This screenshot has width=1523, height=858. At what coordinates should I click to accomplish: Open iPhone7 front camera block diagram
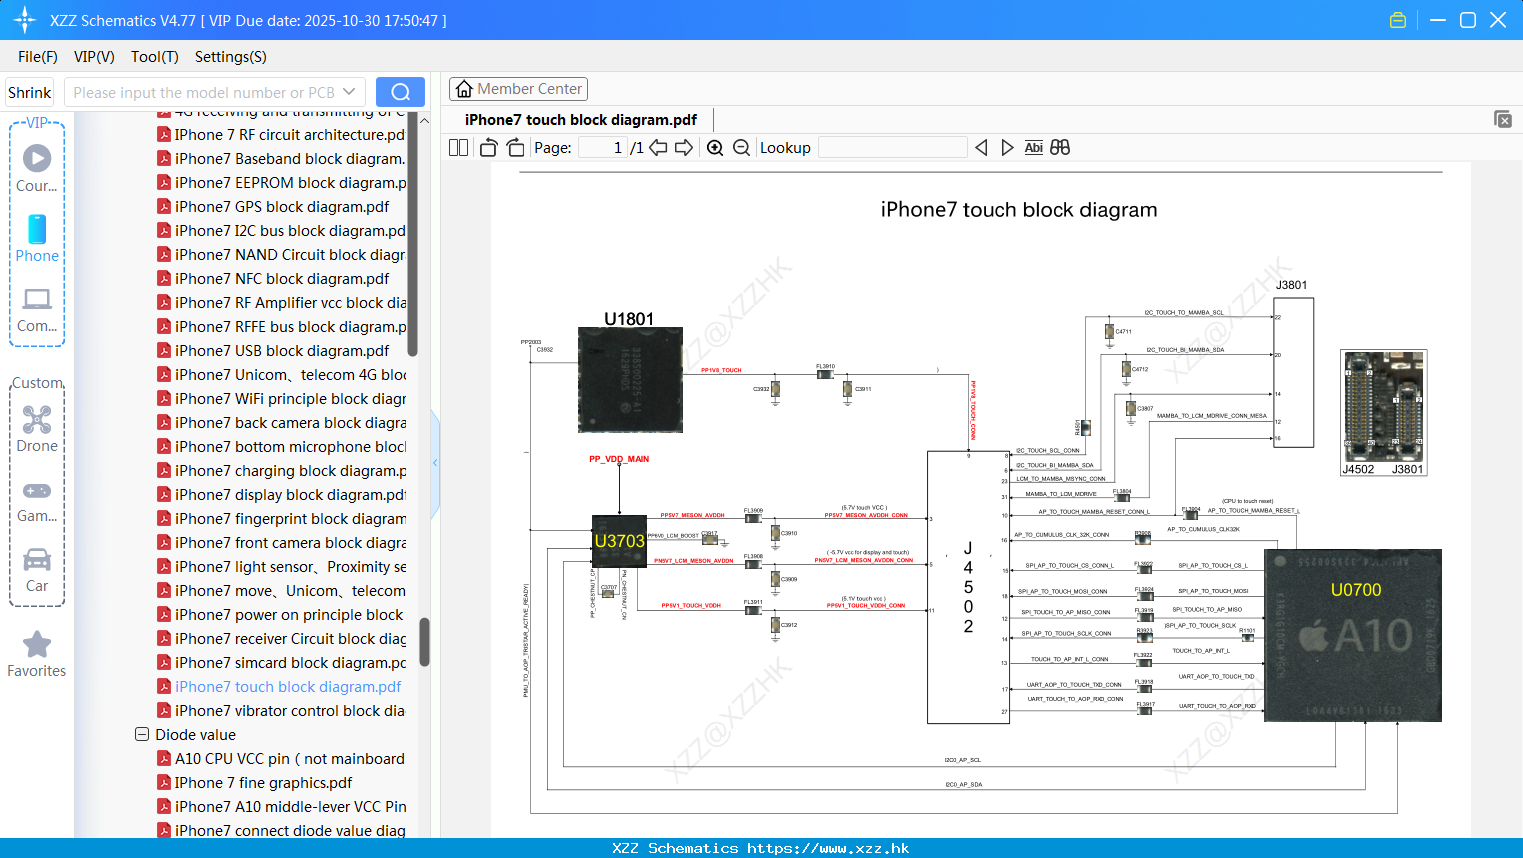282,542
